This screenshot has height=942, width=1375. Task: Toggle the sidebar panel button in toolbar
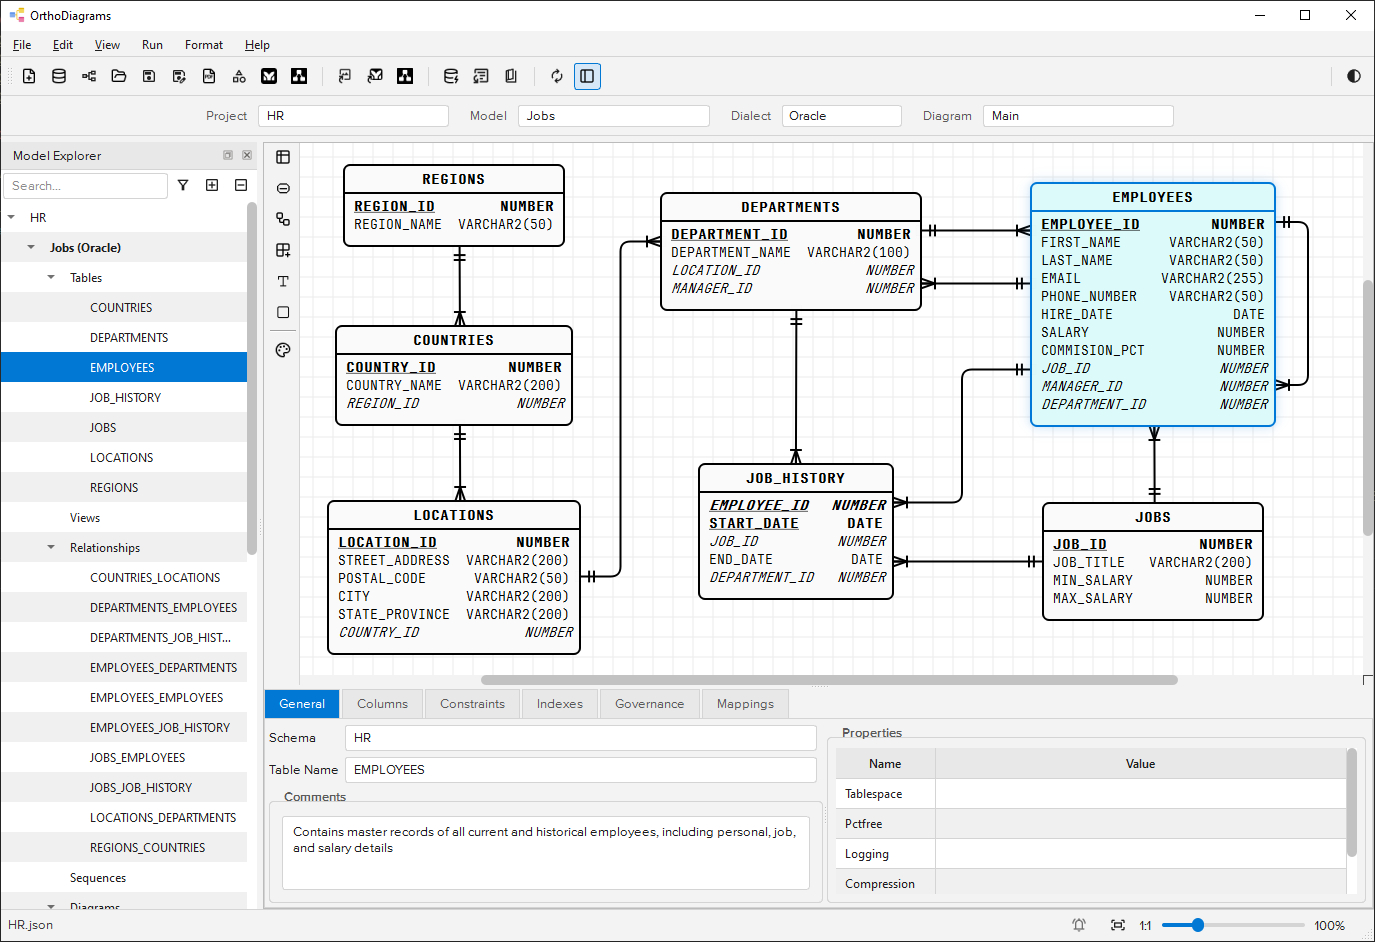pos(587,76)
